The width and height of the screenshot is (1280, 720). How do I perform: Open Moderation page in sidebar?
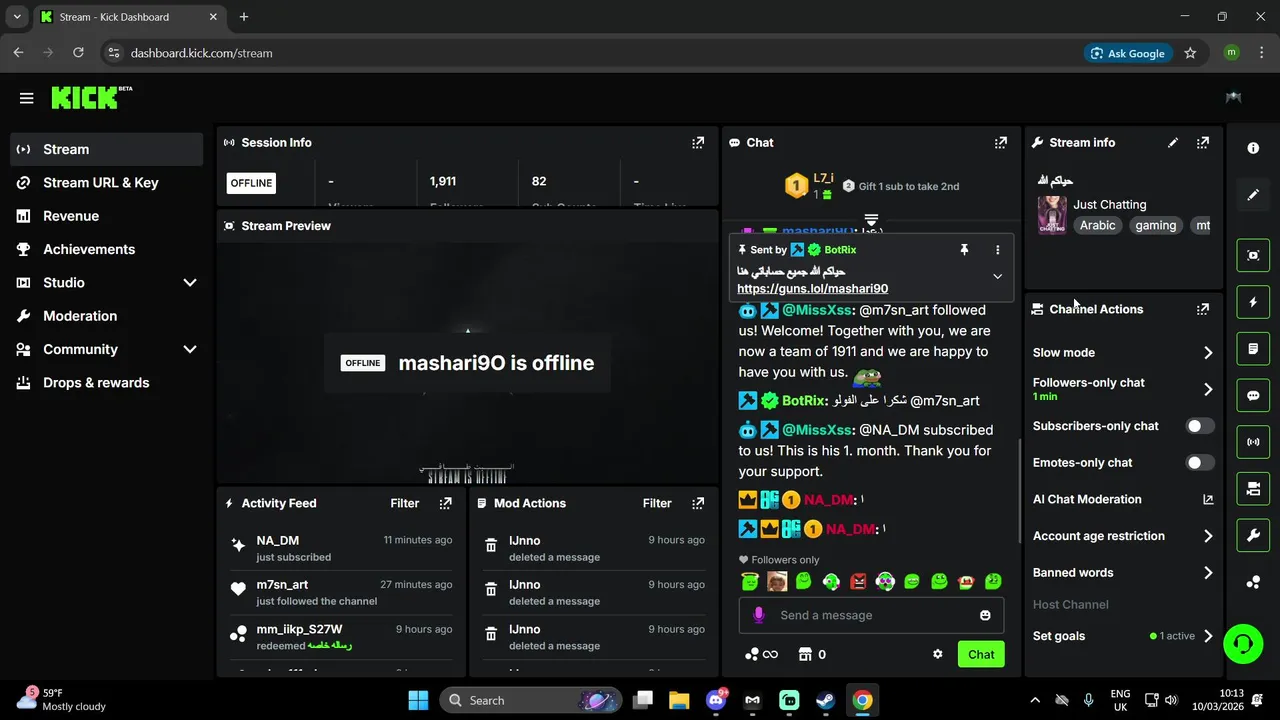[106, 316]
